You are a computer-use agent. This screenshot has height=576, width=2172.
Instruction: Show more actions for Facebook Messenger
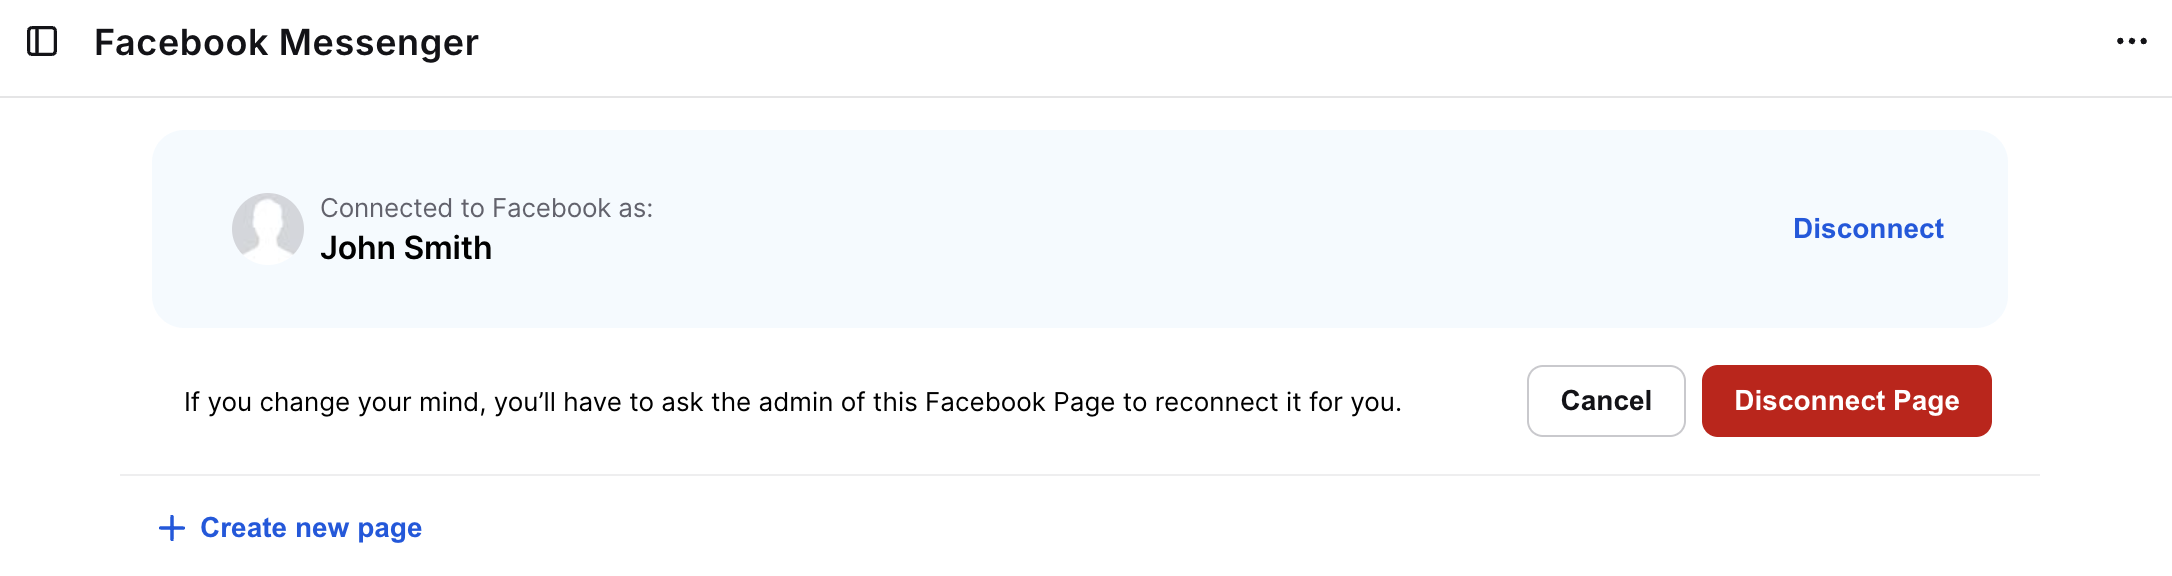[2131, 42]
